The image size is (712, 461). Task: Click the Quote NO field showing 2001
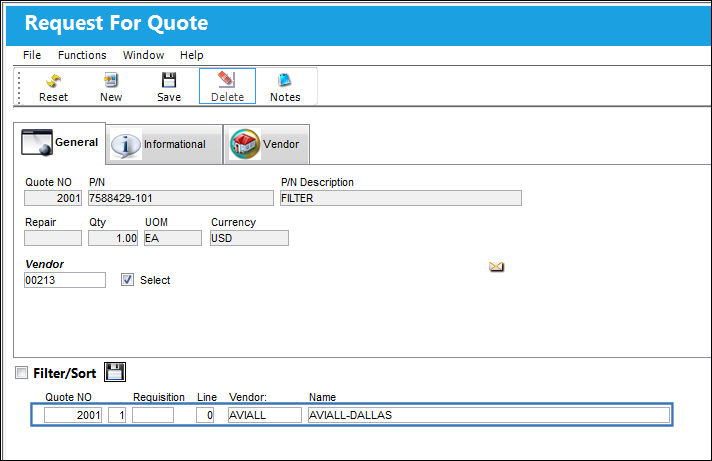tap(53, 198)
